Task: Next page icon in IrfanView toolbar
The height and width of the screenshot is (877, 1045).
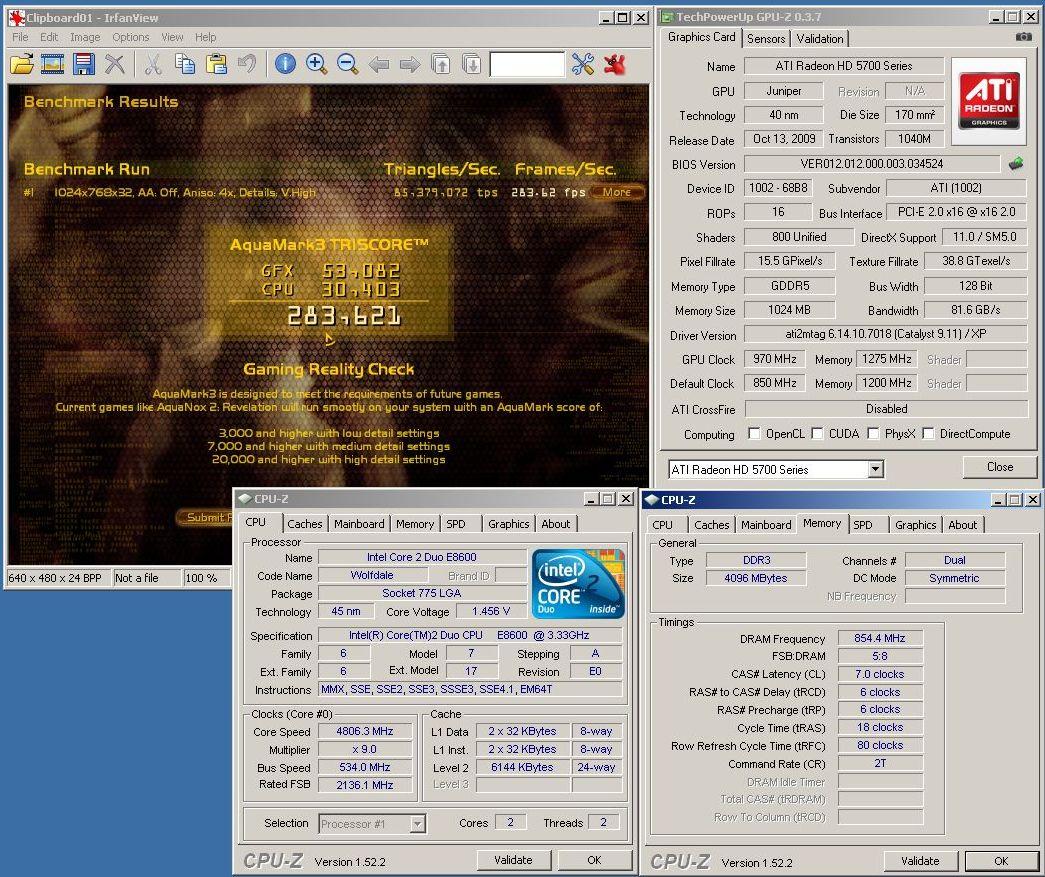Action: point(471,65)
